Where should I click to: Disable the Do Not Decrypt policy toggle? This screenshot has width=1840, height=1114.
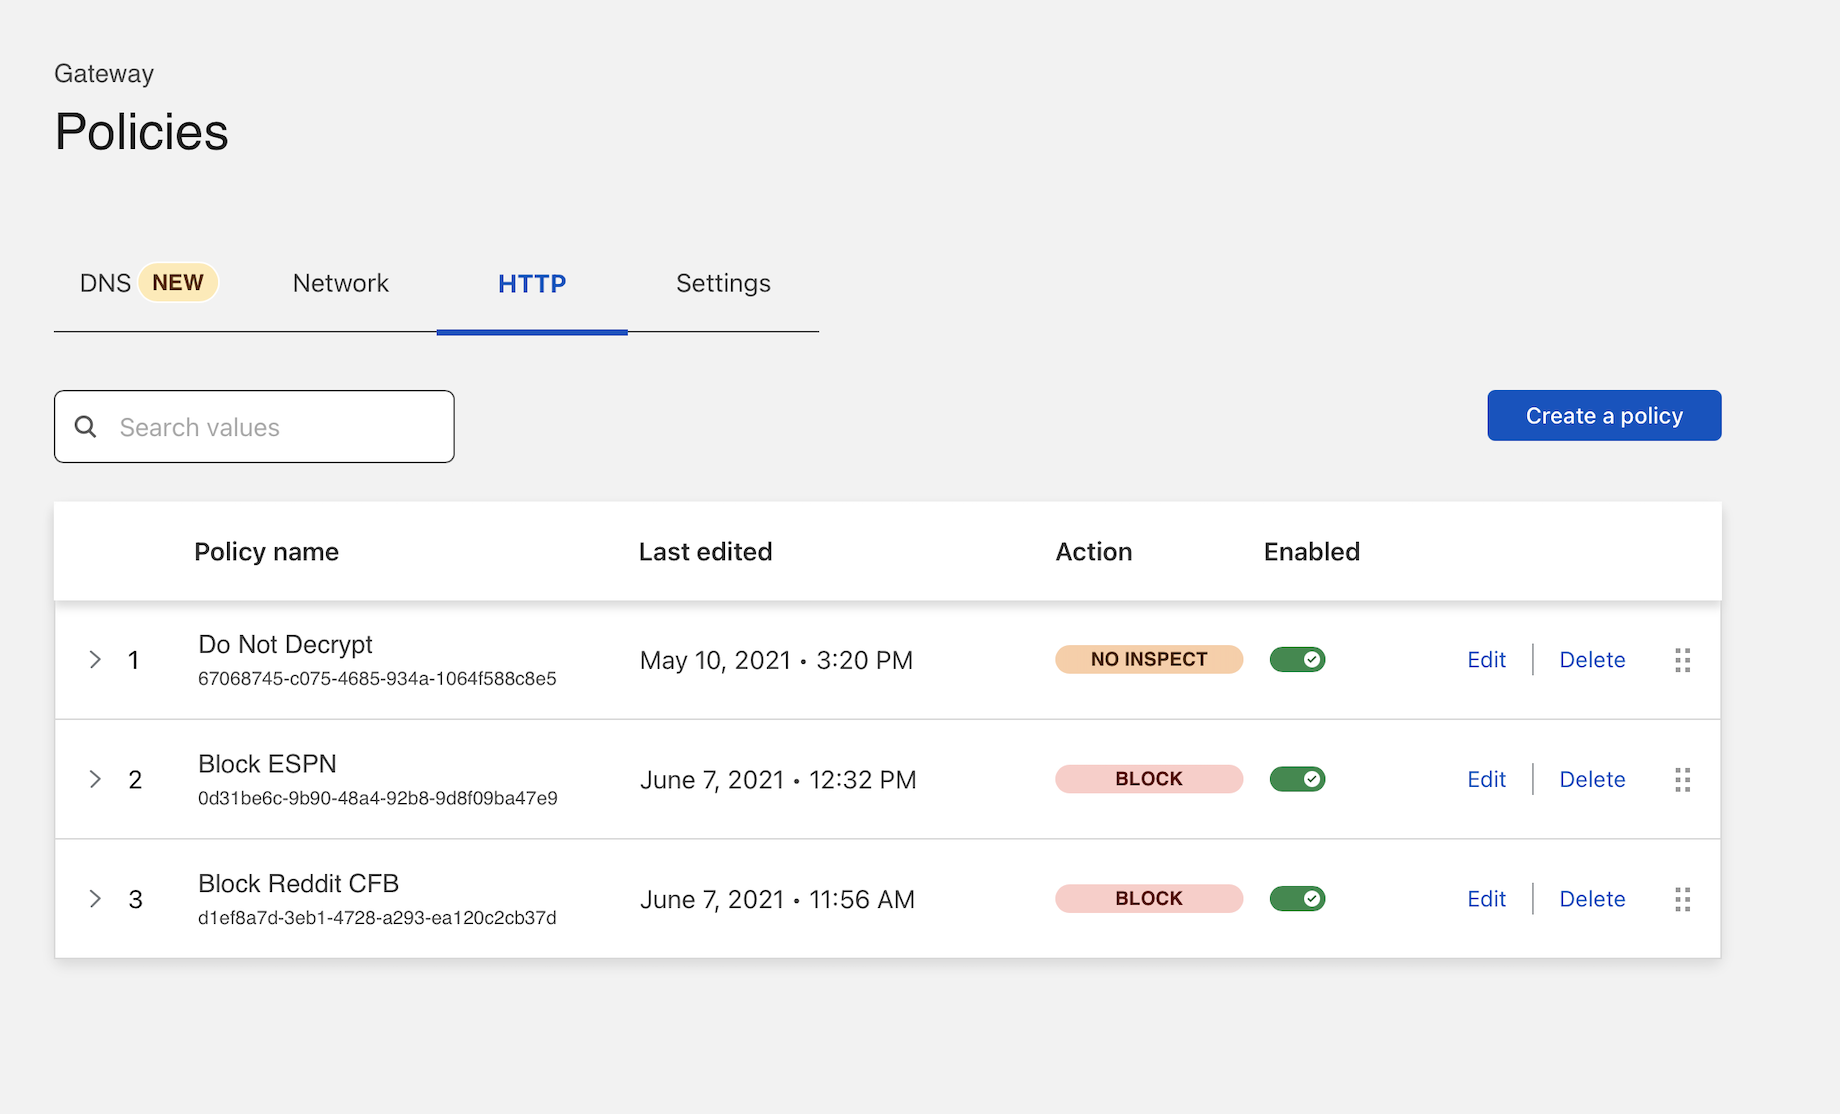1297,660
